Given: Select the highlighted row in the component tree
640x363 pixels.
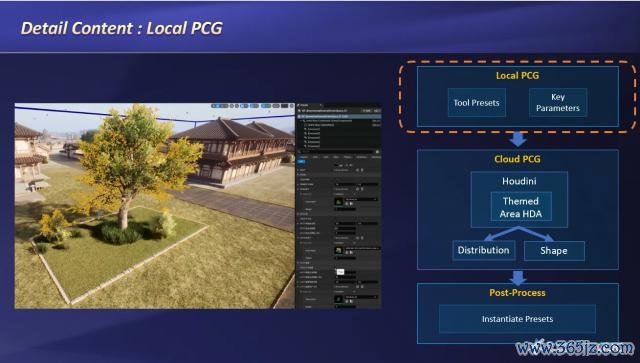Looking at the screenshot, I should point(340,116).
